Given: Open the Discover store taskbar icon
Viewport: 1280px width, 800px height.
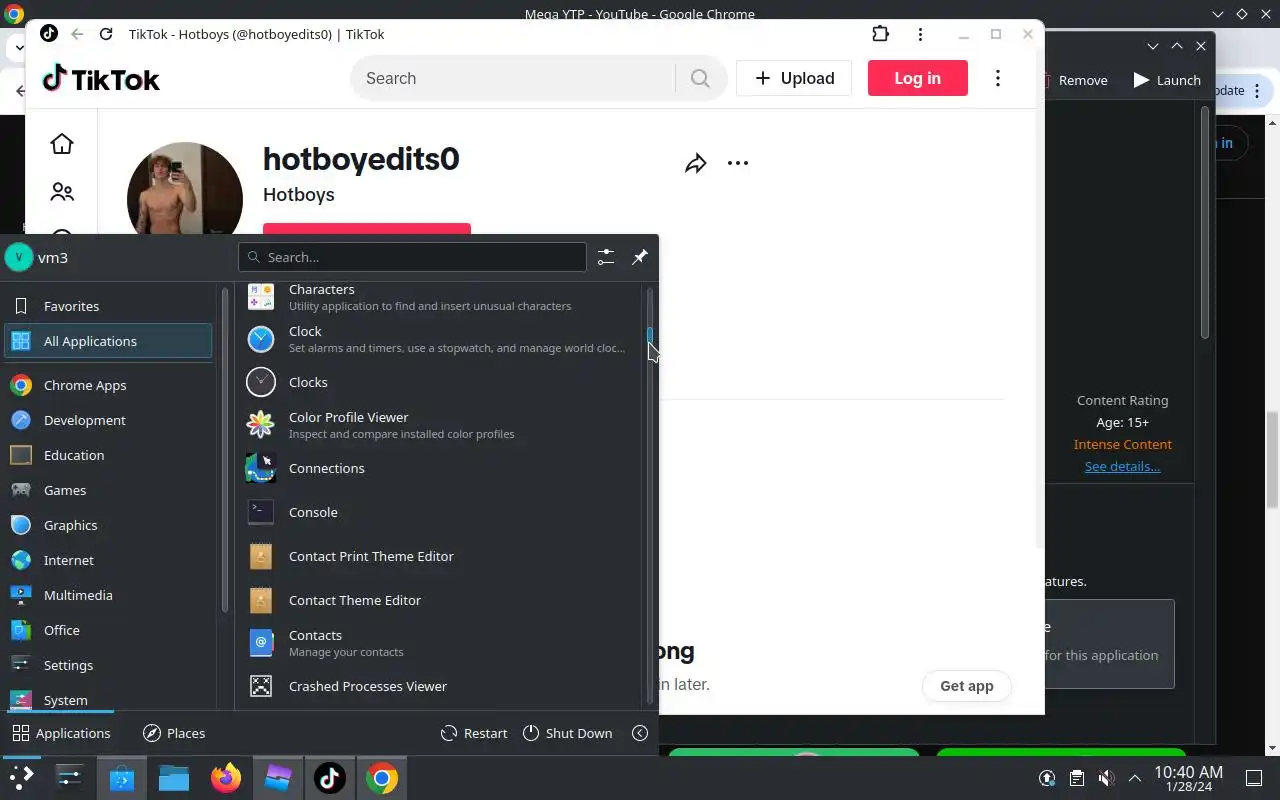Looking at the screenshot, I should (x=122, y=777).
